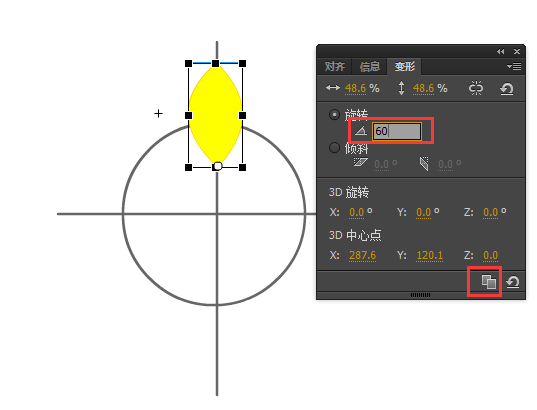Click the rotation angle input field showing 60
Screen dimensions: 537x410
click(397, 131)
